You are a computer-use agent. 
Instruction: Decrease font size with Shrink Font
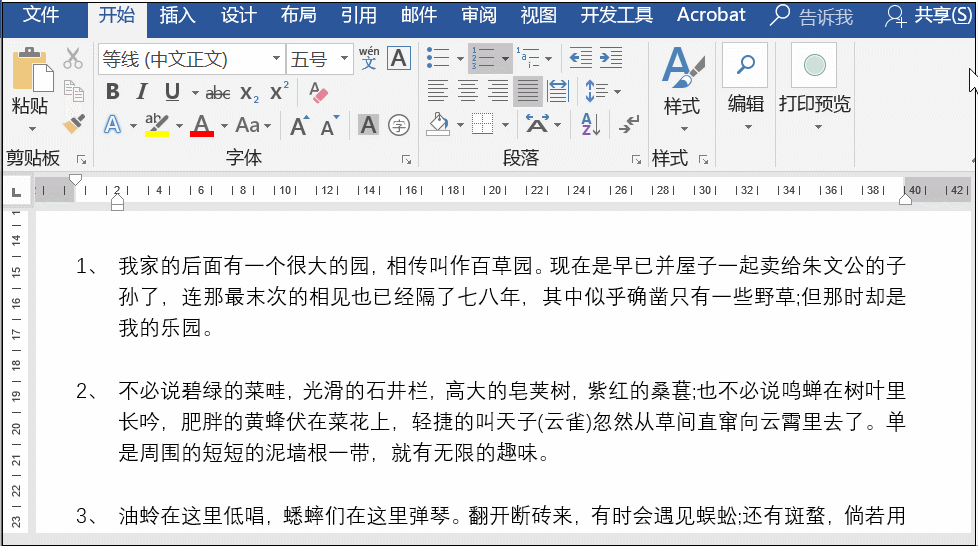tap(329, 125)
